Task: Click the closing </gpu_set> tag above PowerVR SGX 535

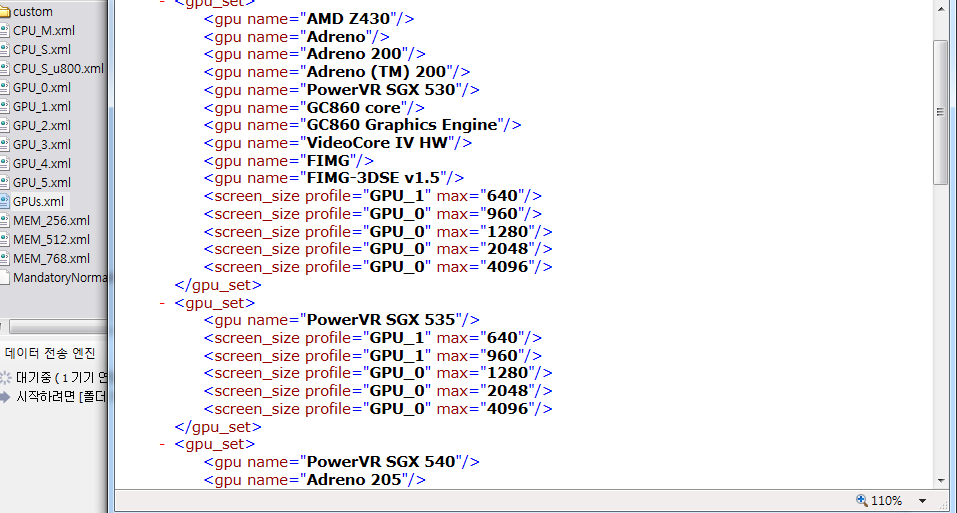Action: click(218, 285)
